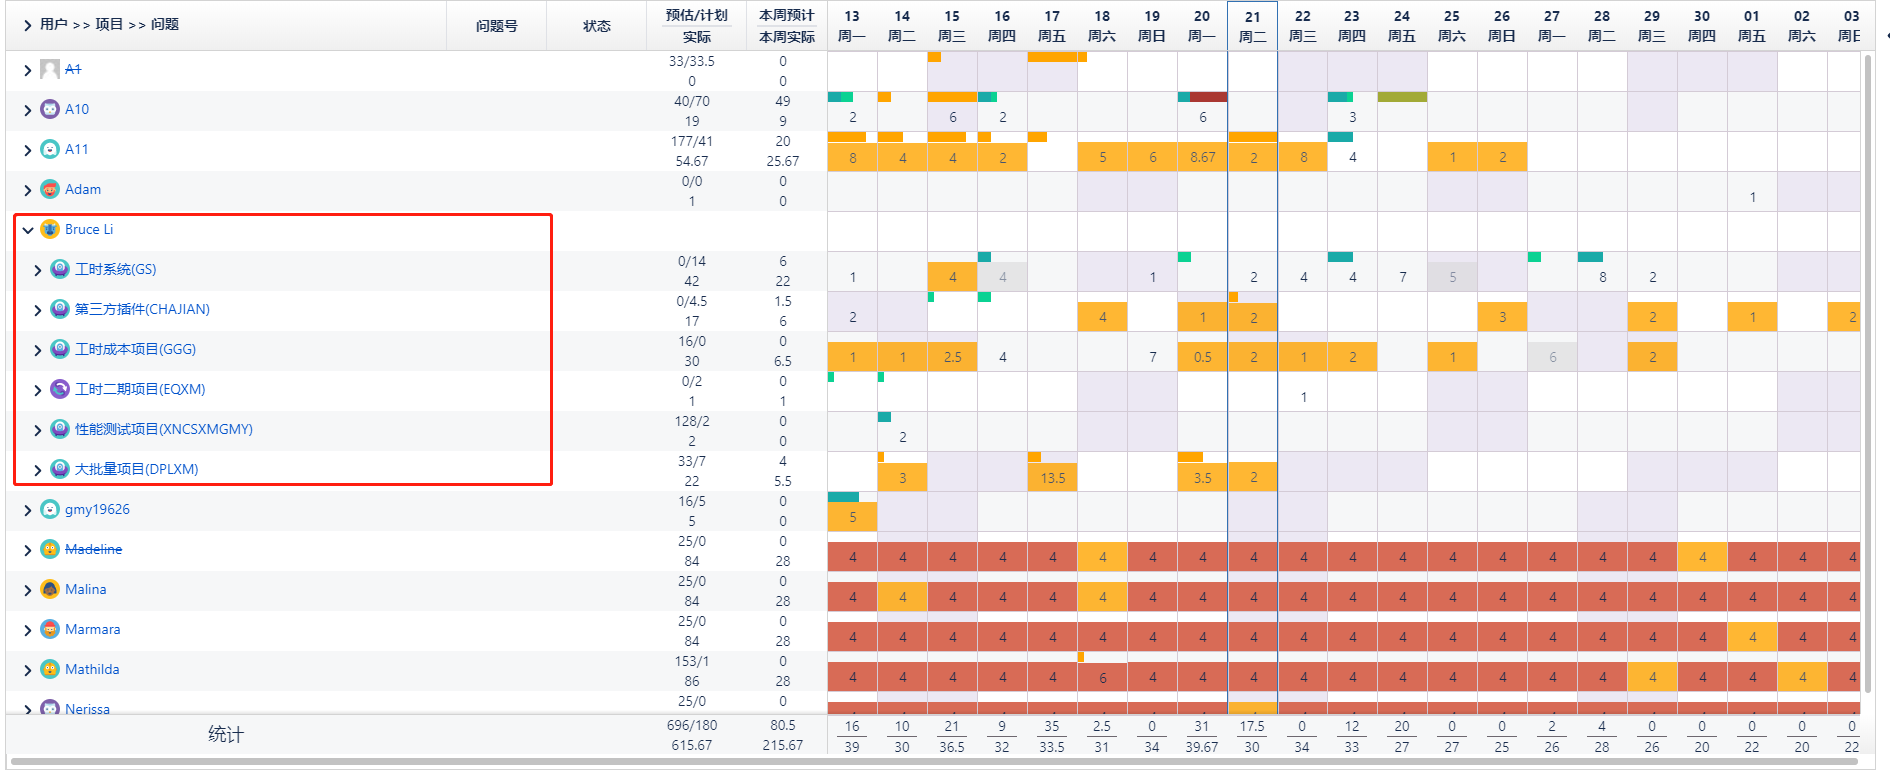Click the gmy19626 user avatar icon

pos(50,509)
